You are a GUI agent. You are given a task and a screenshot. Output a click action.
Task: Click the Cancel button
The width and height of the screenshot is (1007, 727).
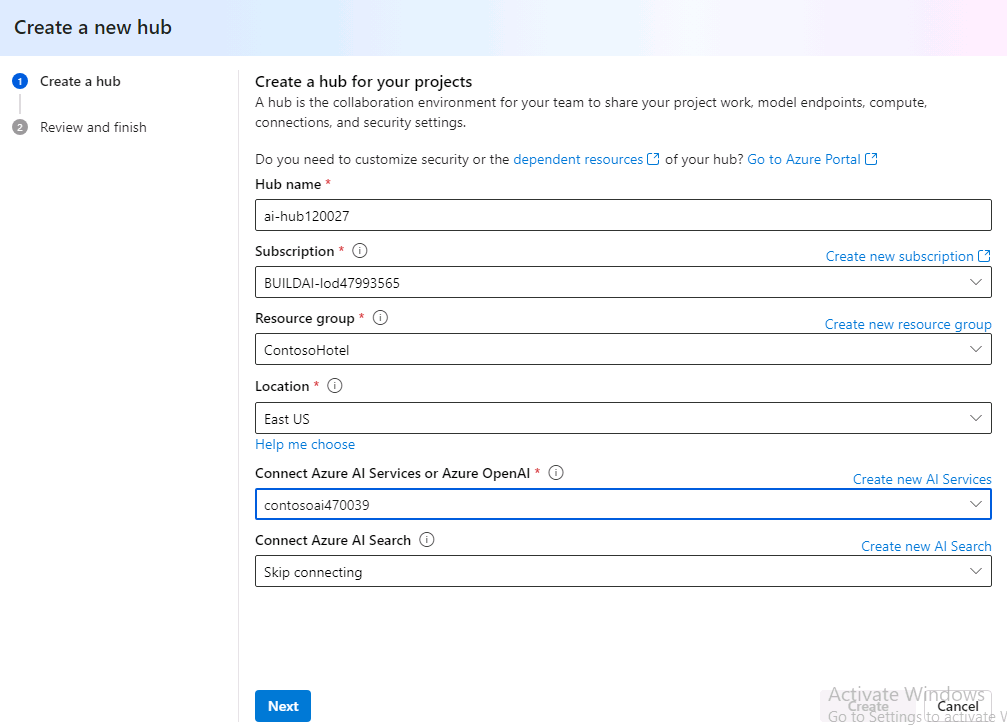tap(958, 706)
